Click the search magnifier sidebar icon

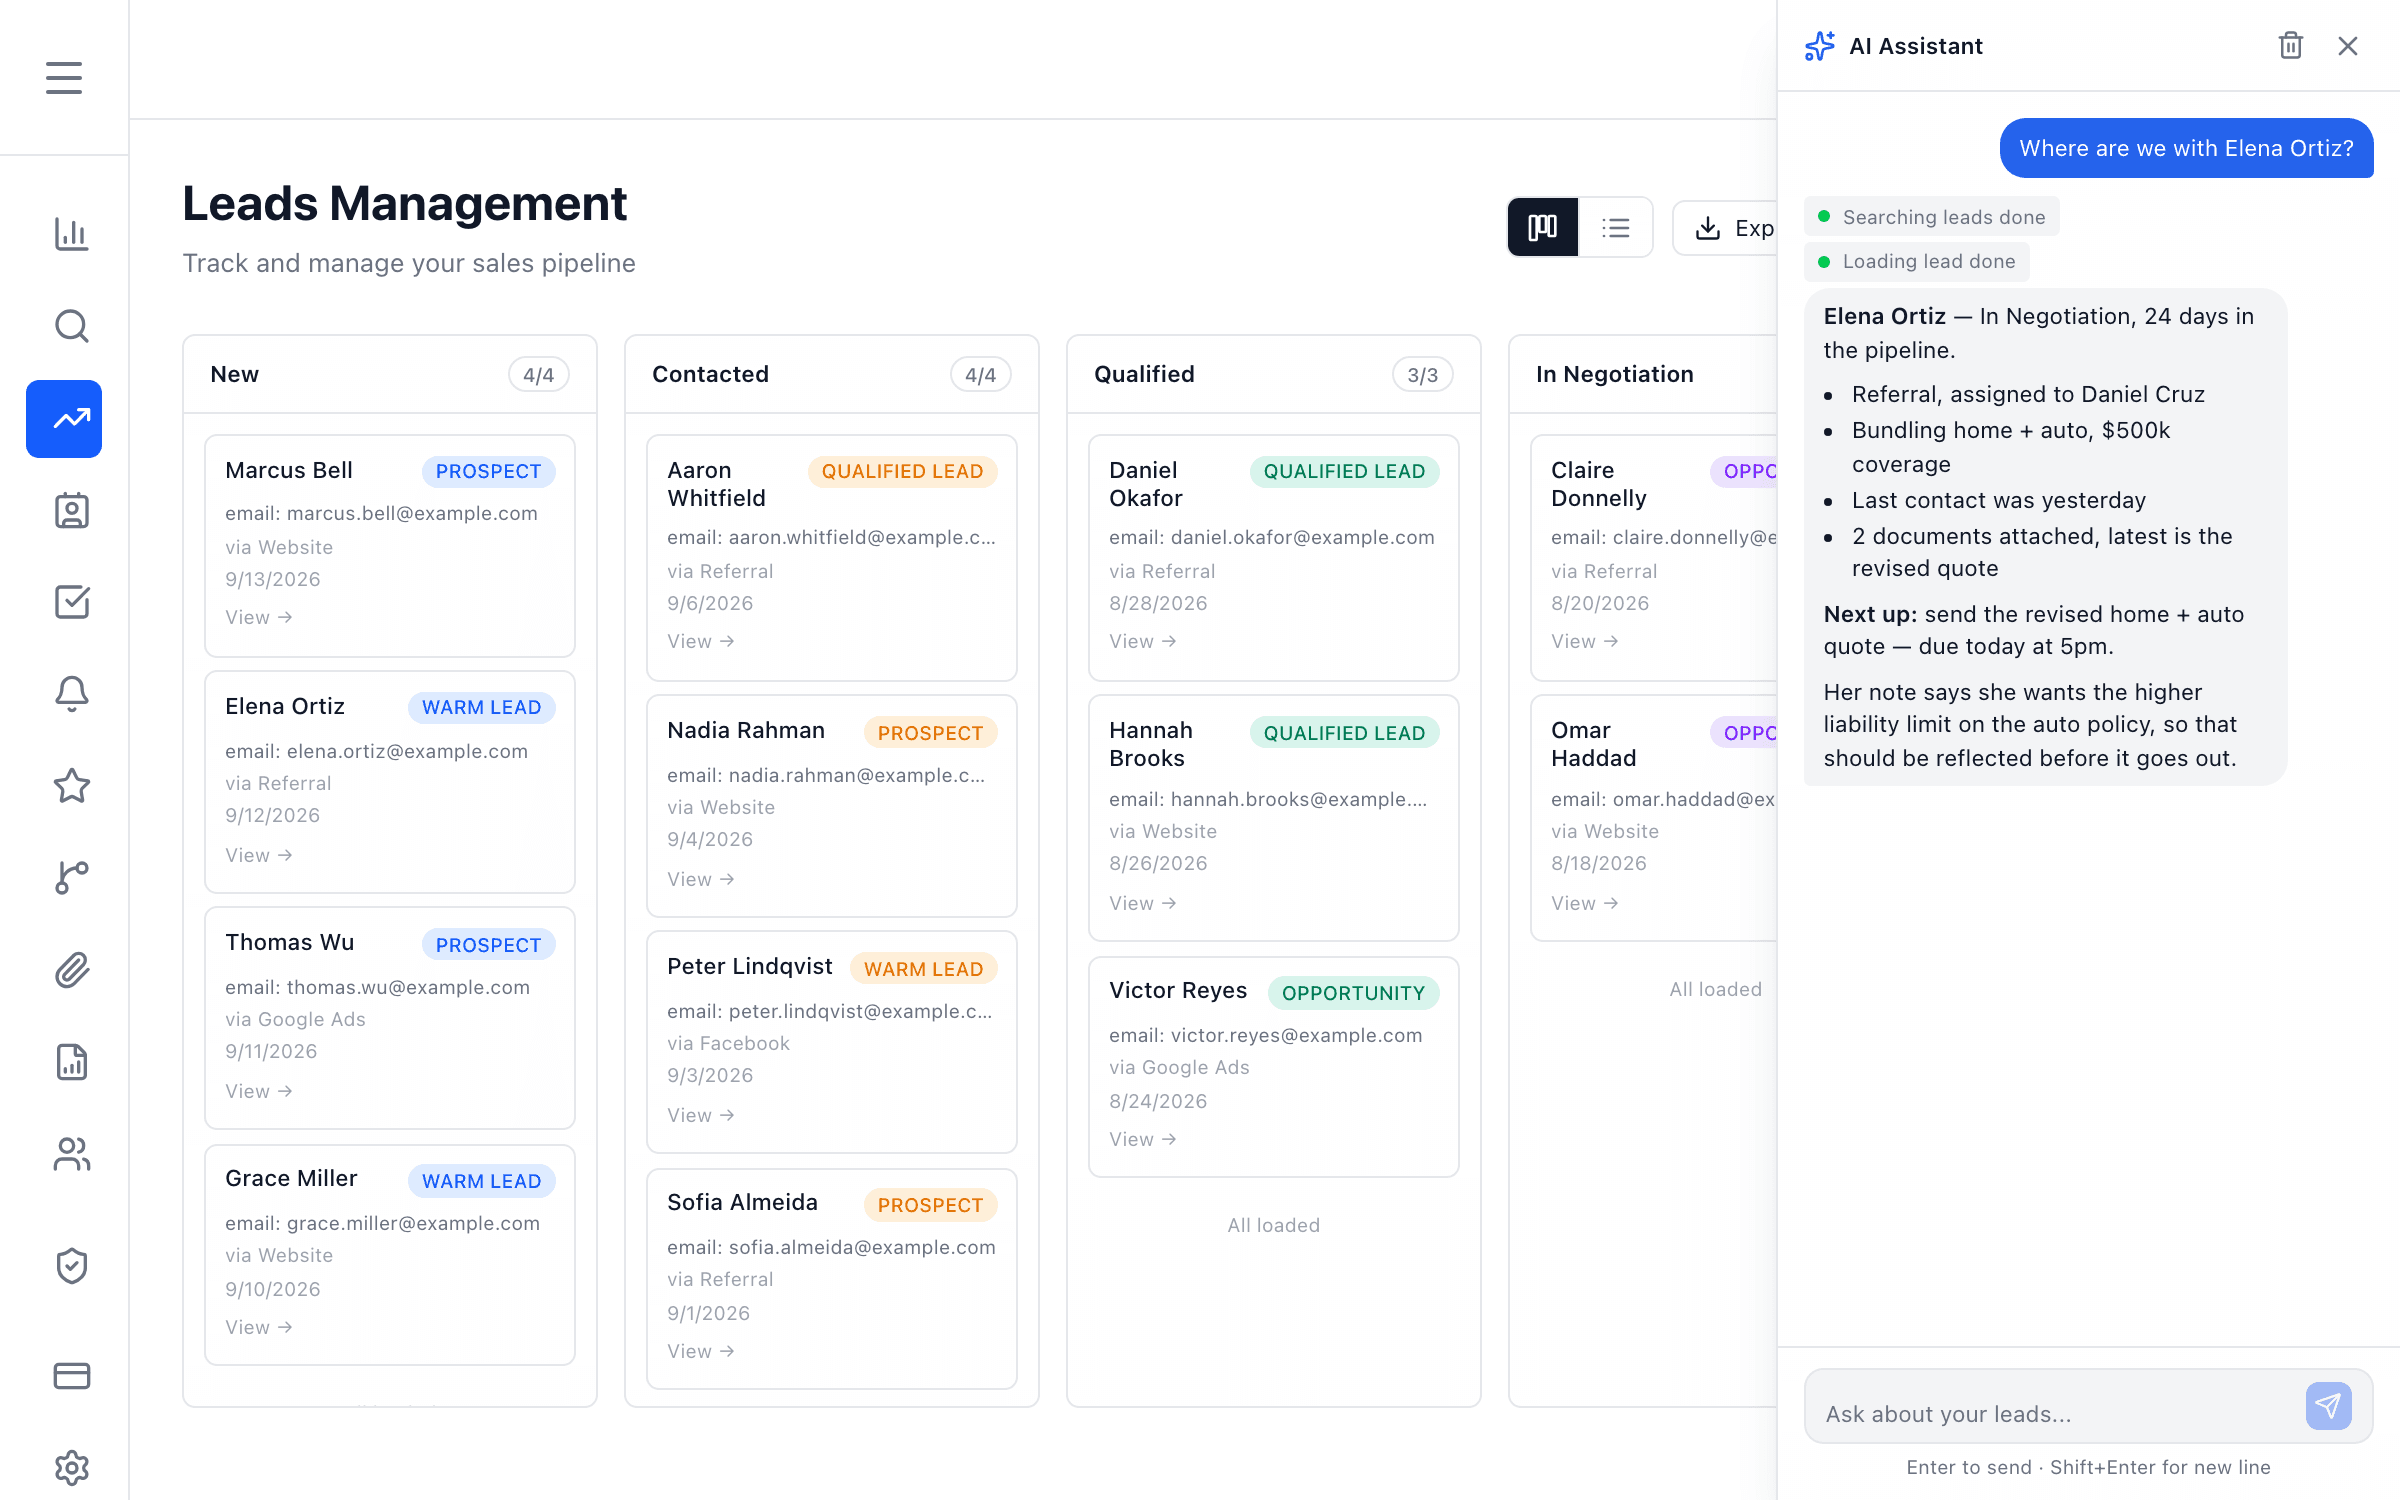tap(71, 326)
